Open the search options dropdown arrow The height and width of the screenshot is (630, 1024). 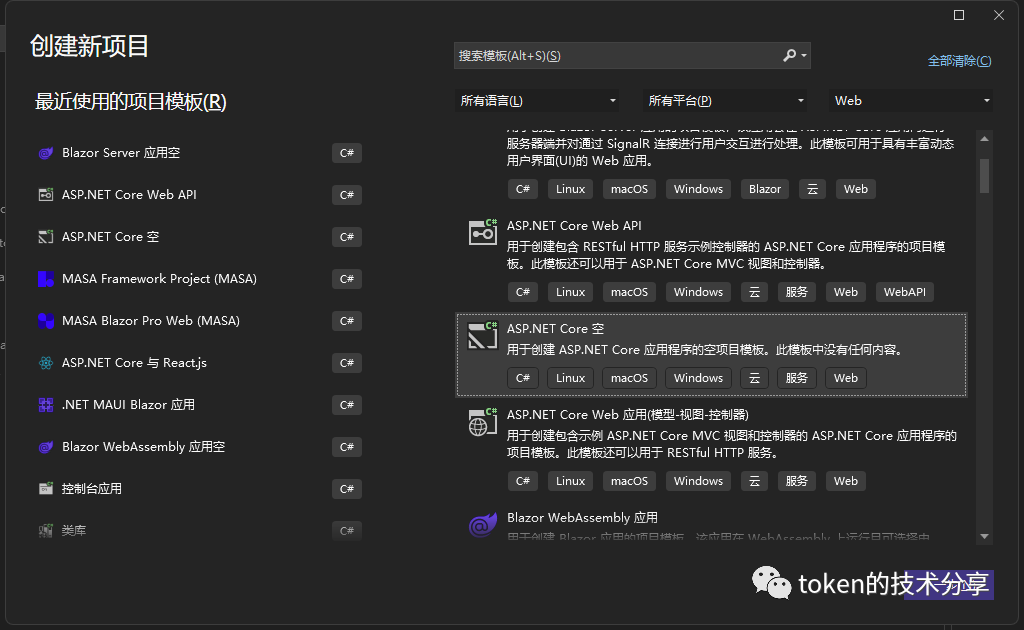[x=804, y=56]
